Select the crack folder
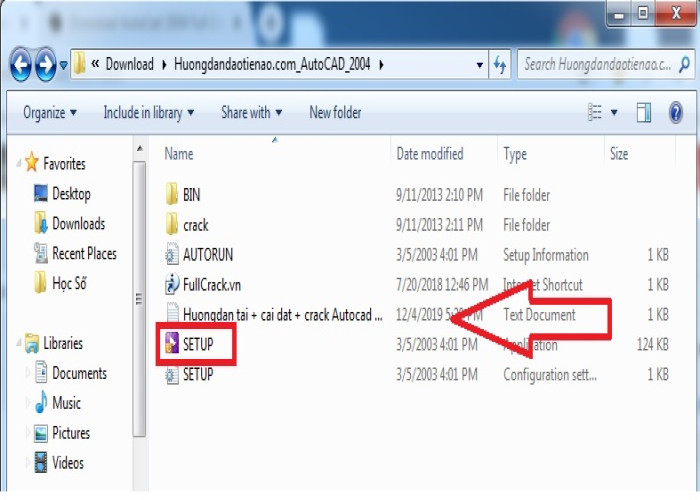Screen dimensions: 700x500 (195, 225)
